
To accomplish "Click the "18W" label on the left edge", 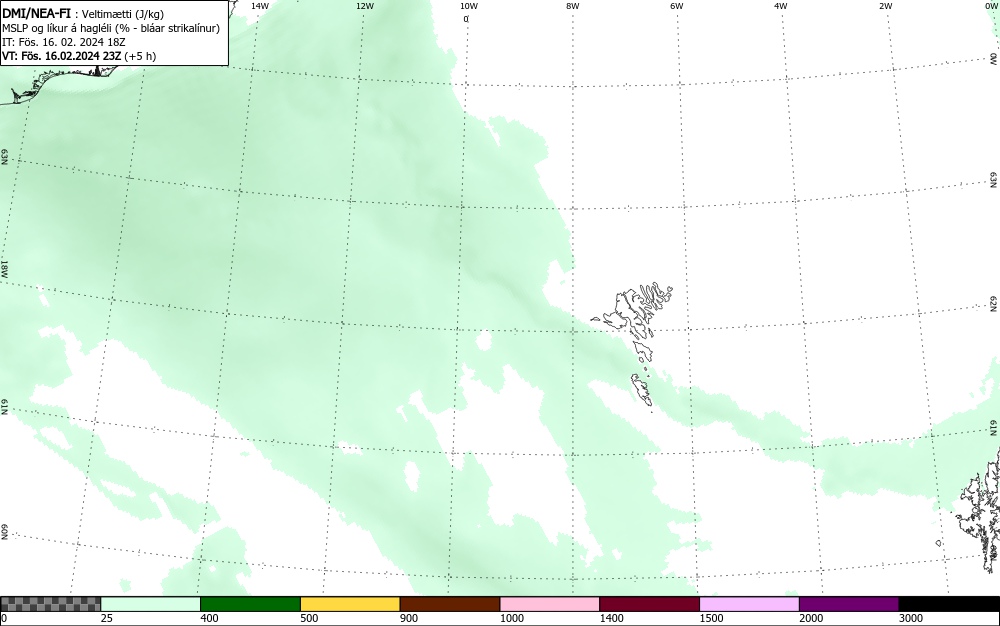I will 4,268.
